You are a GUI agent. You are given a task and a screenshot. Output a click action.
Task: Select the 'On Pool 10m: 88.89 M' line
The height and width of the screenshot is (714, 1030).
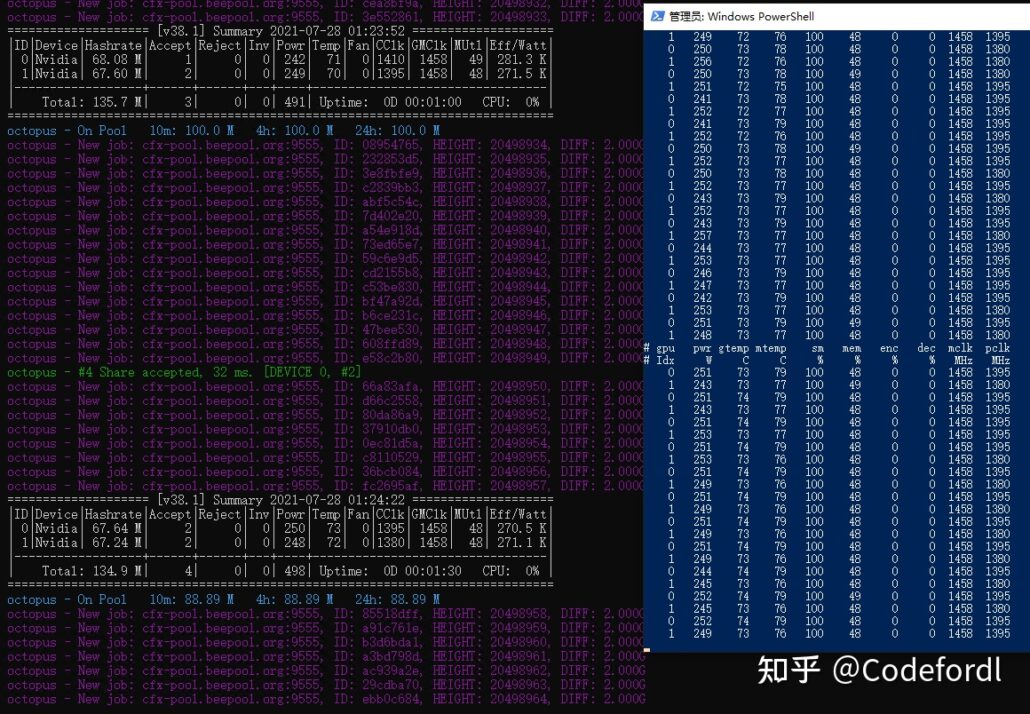coord(223,600)
